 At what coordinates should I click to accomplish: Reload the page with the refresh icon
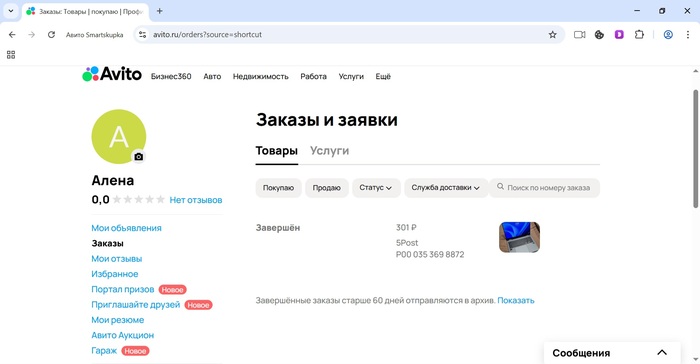click(x=51, y=34)
